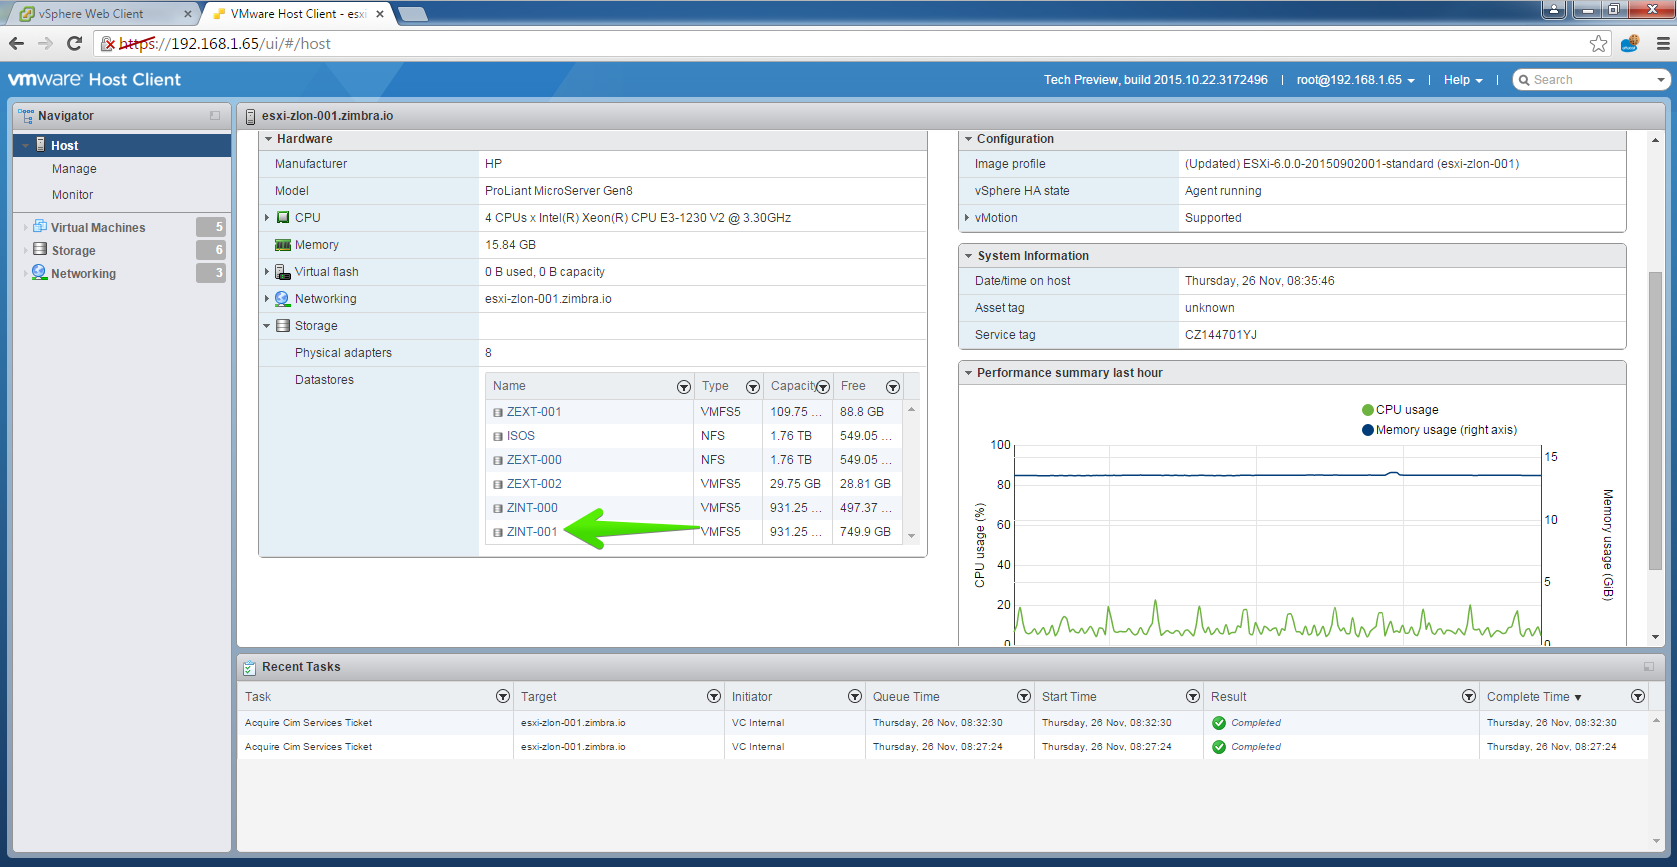Click the host icon next to esxi-zlon-001.zimbra.io title
Image resolution: width=1677 pixels, height=867 pixels.
250,116
